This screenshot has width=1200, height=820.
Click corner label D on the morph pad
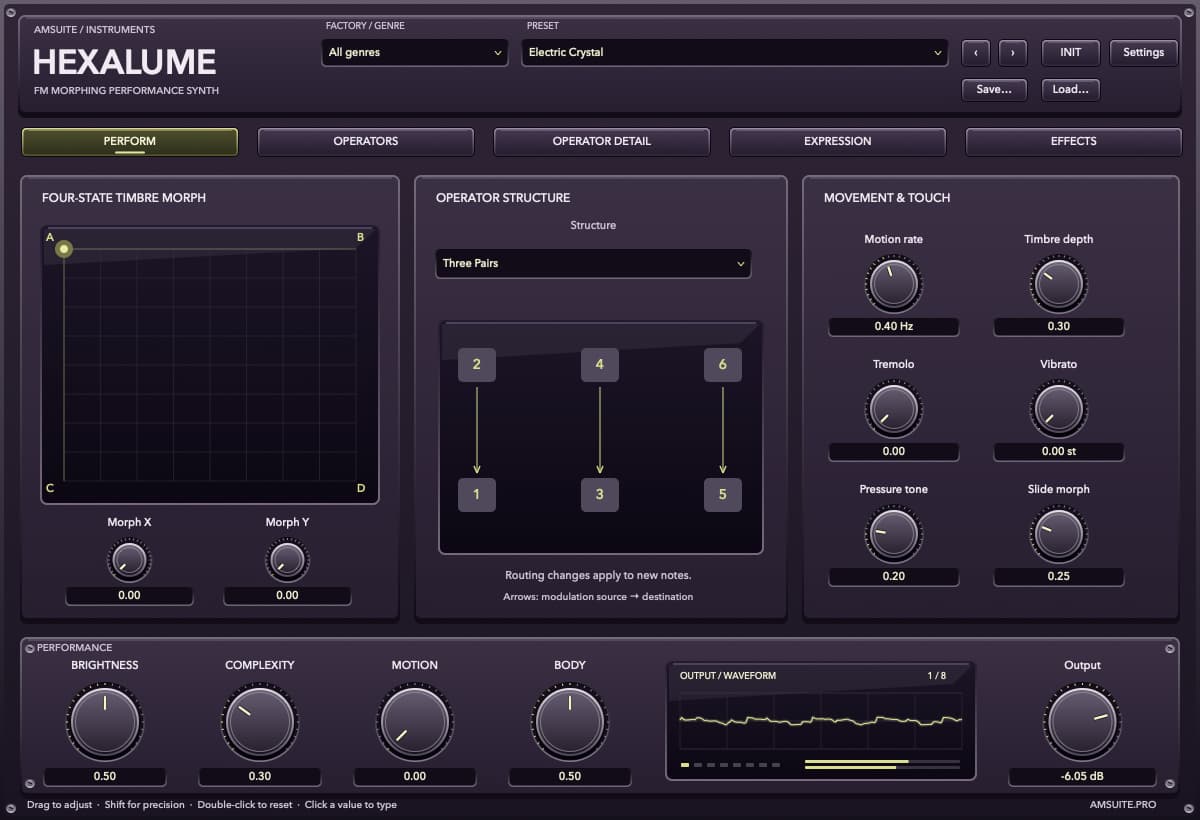tap(361, 489)
